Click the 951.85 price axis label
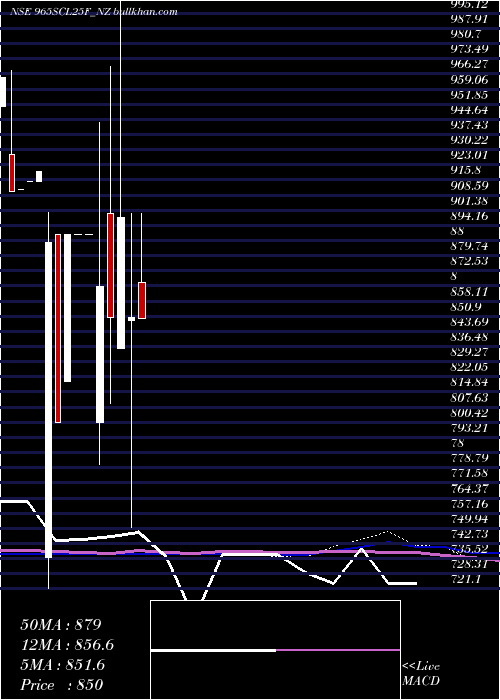 click(470, 95)
